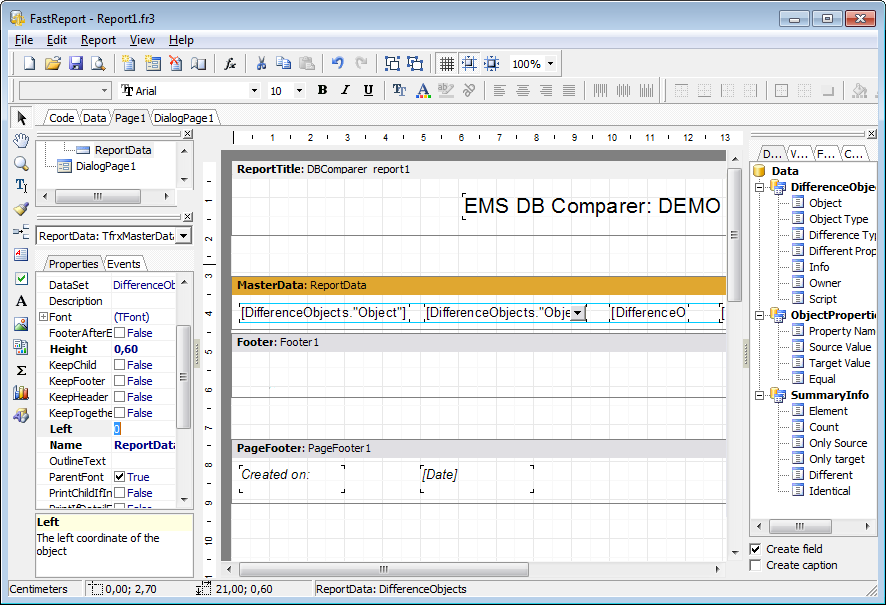Open font color icon
The image size is (886, 605).
tap(423, 90)
